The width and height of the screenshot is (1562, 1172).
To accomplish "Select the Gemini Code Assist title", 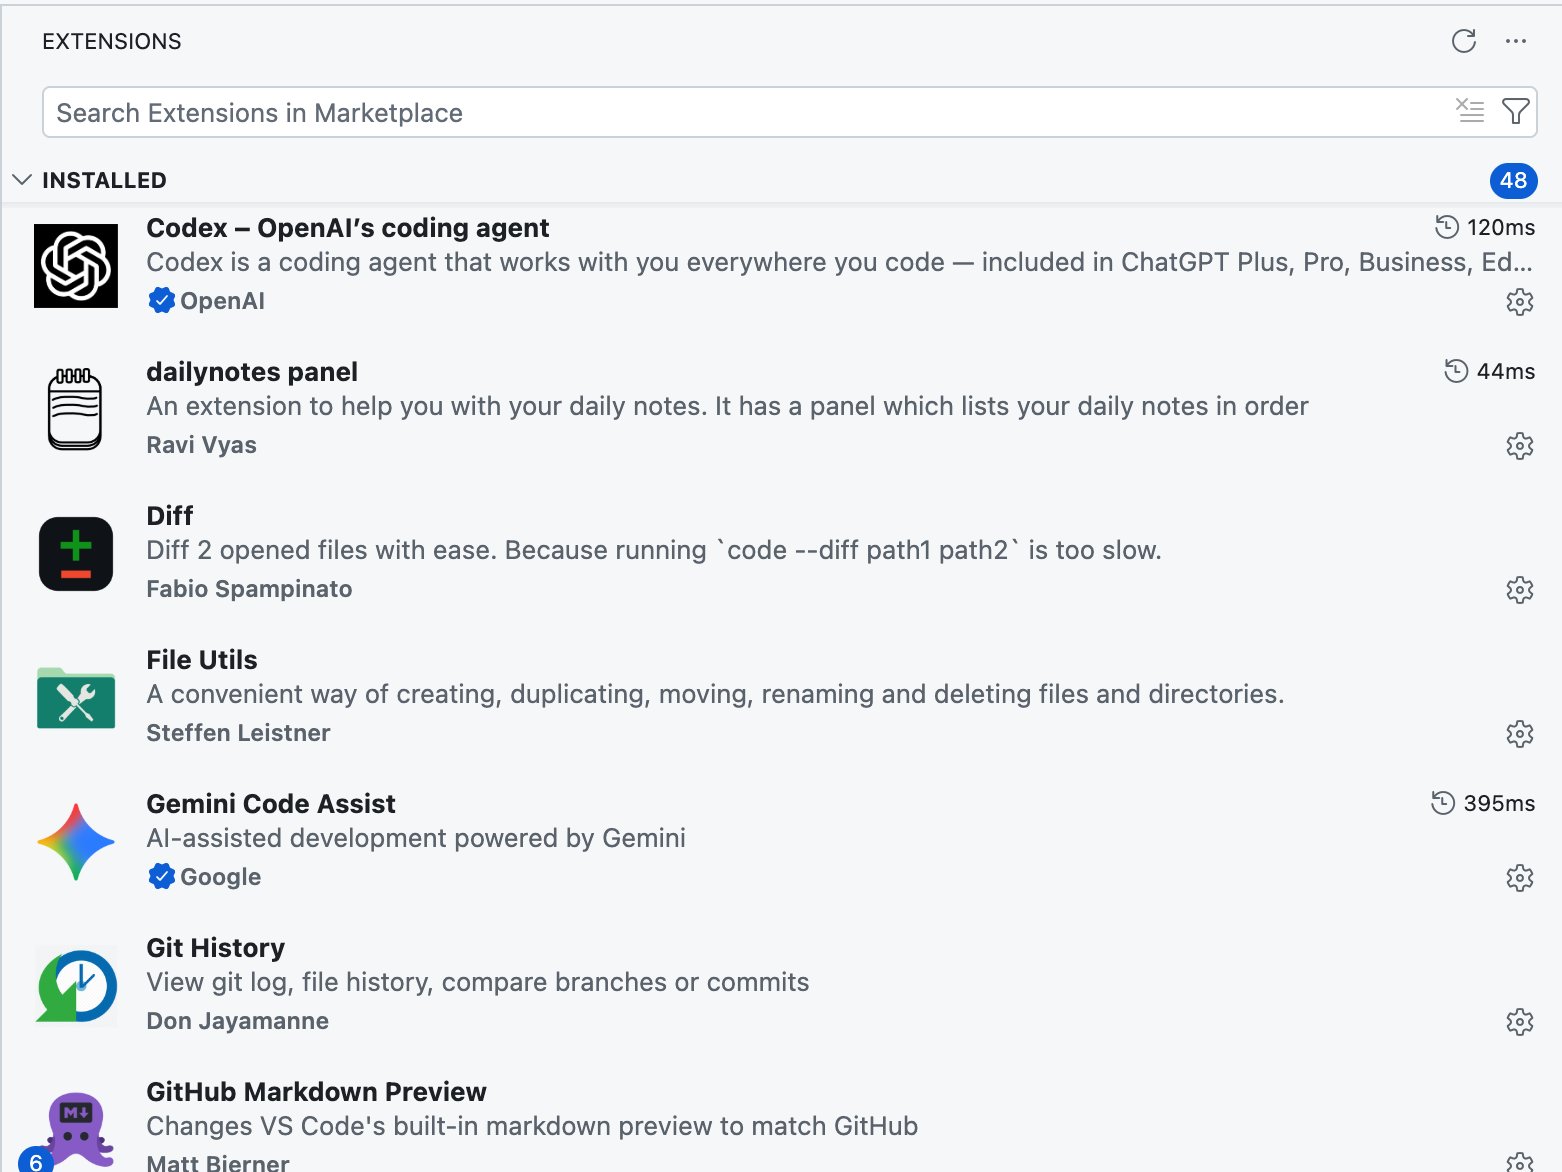I will [271, 804].
